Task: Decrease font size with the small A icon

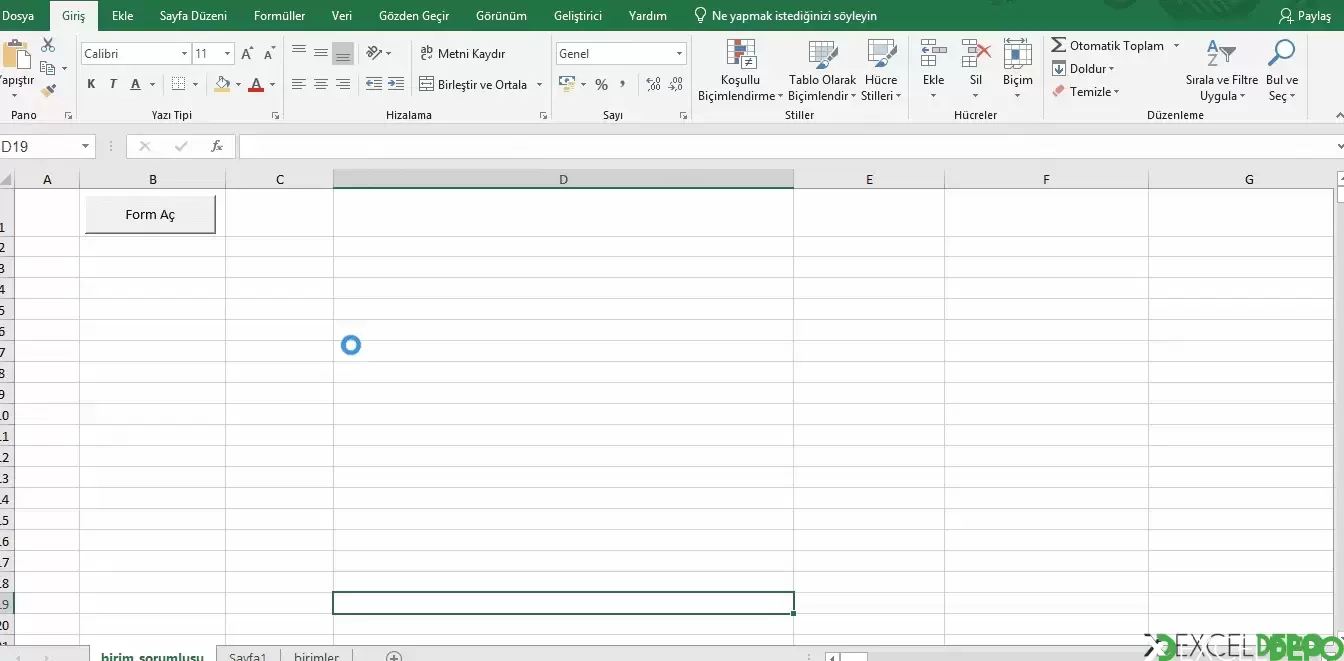Action: pyautogui.click(x=269, y=54)
